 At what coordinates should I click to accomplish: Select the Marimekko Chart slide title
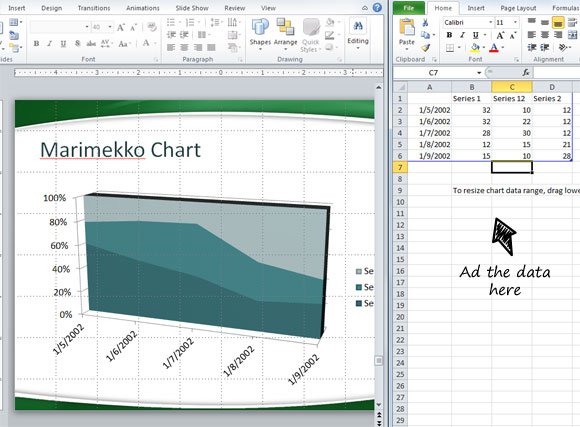tap(121, 150)
